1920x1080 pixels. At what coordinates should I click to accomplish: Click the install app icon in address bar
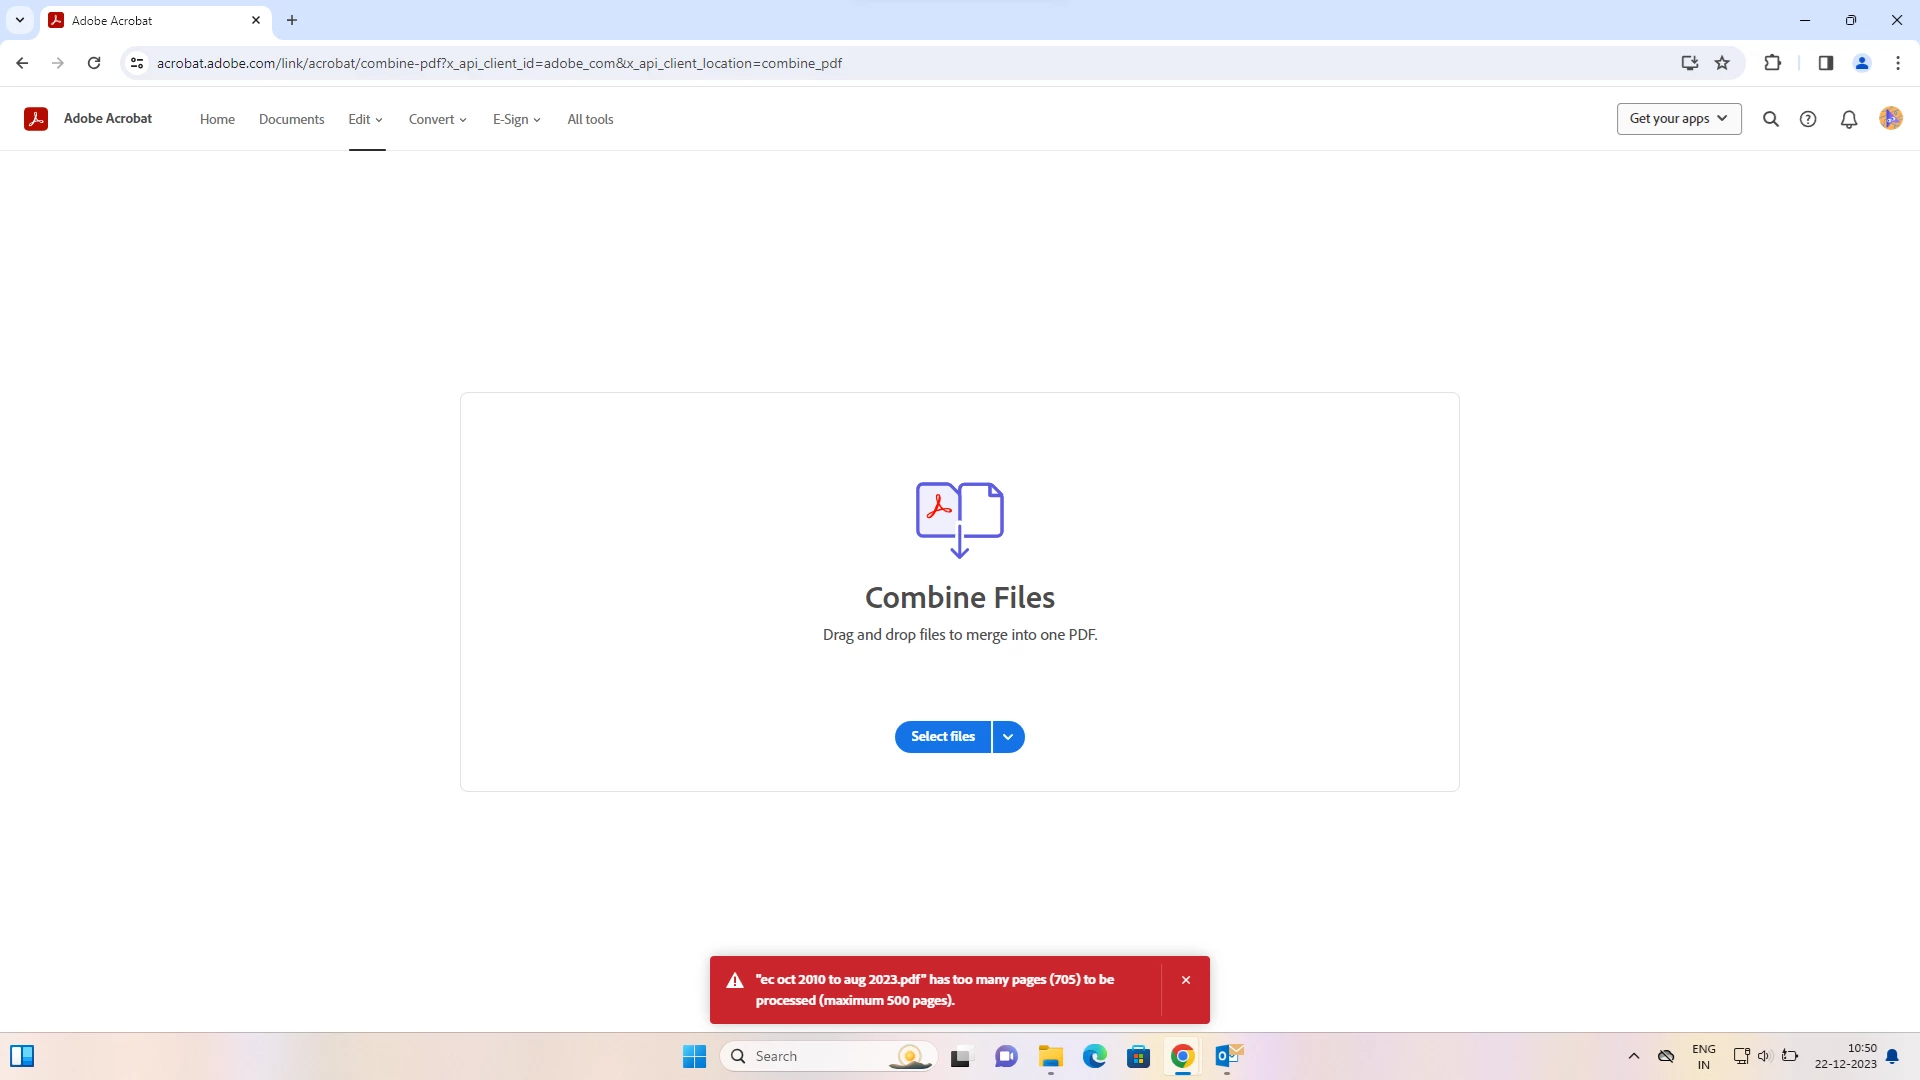[1689, 63]
